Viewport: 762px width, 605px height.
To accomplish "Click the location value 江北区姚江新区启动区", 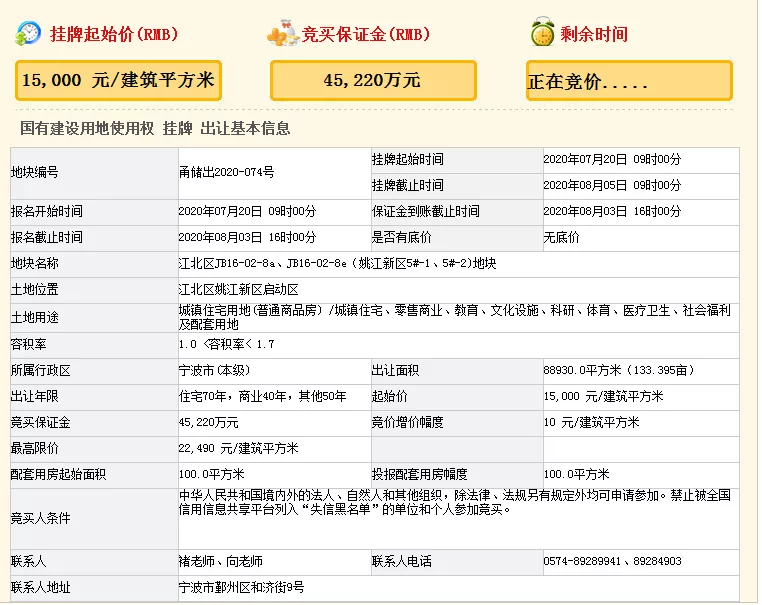I will [239, 290].
